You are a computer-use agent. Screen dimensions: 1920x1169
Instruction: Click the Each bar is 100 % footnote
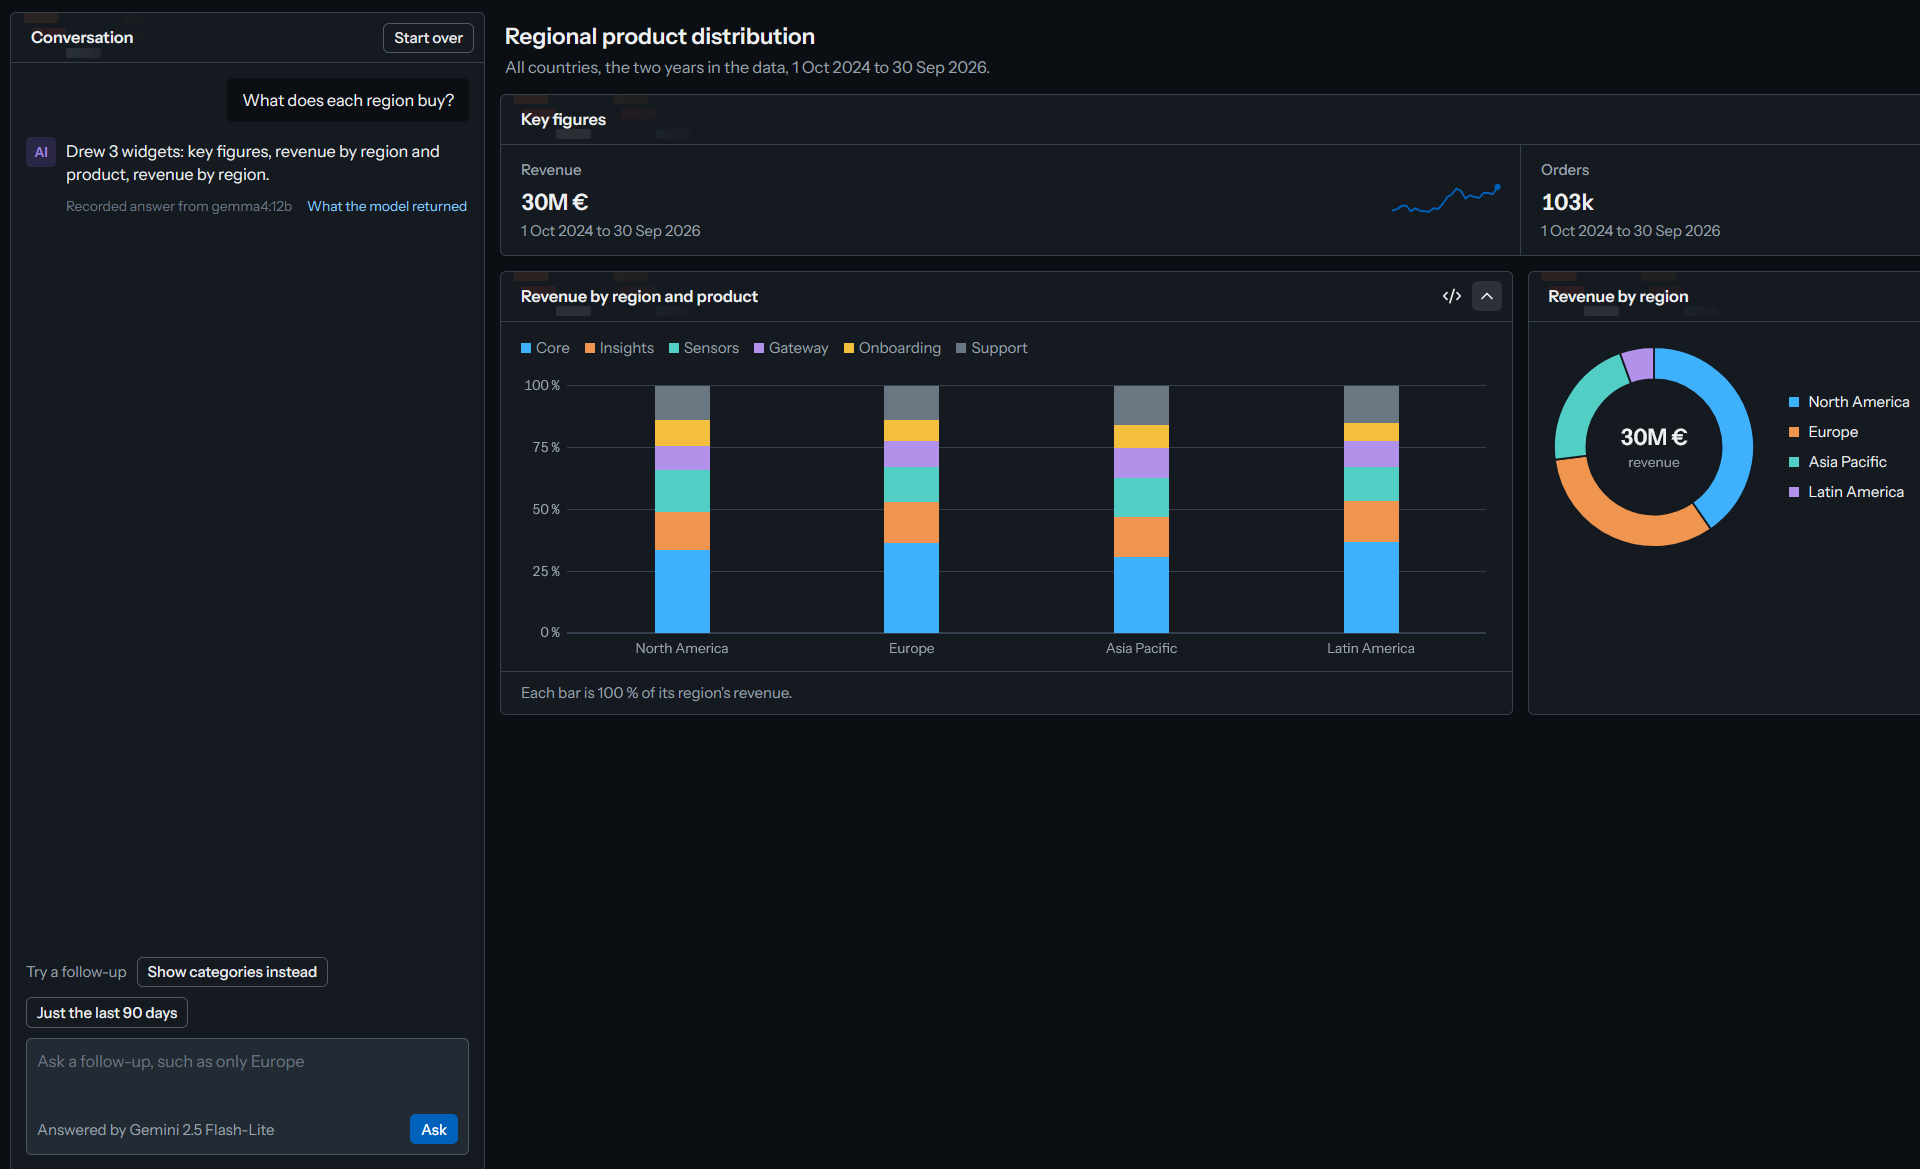coord(656,693)
